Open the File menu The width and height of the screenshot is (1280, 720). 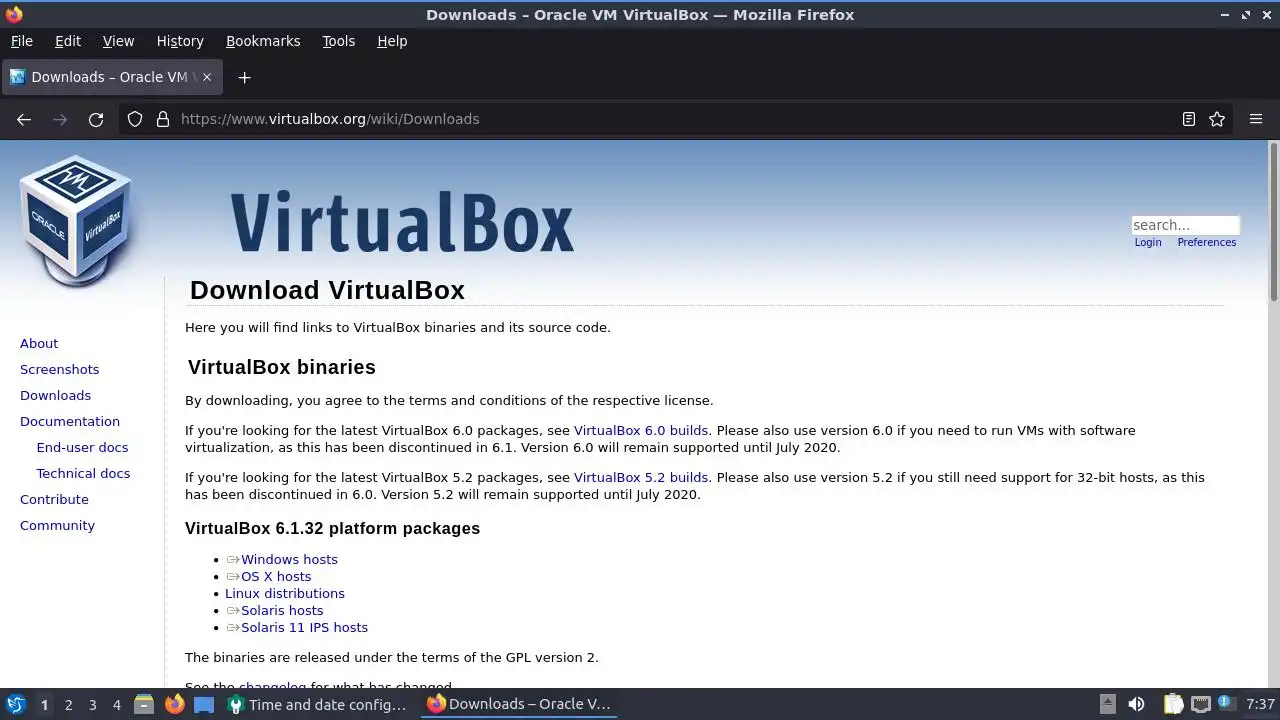point(21,41)
